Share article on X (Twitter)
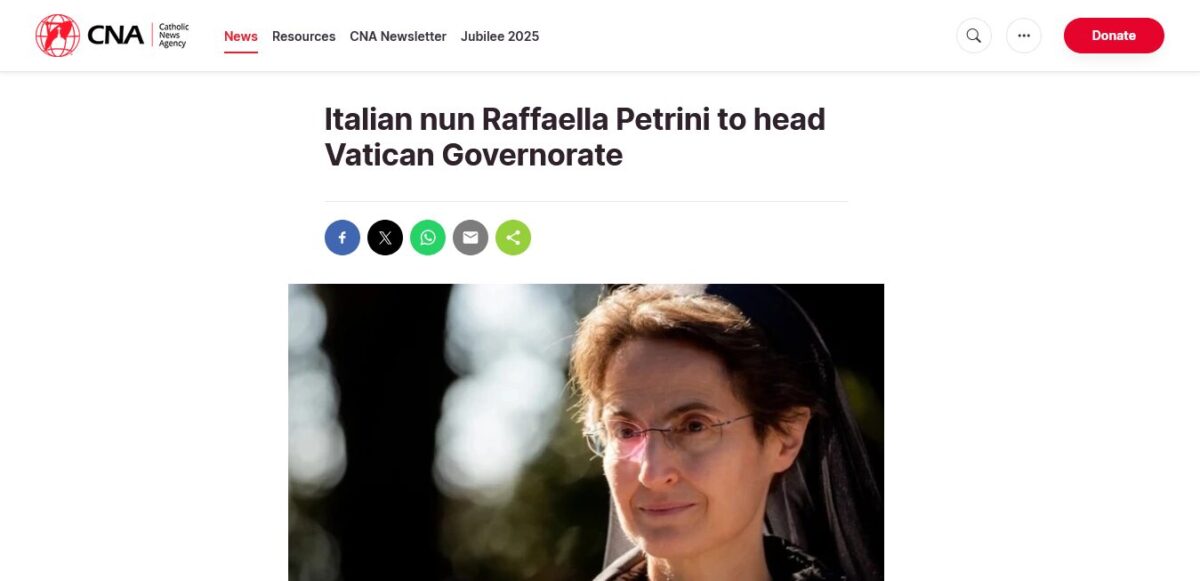 click(385, 238)
